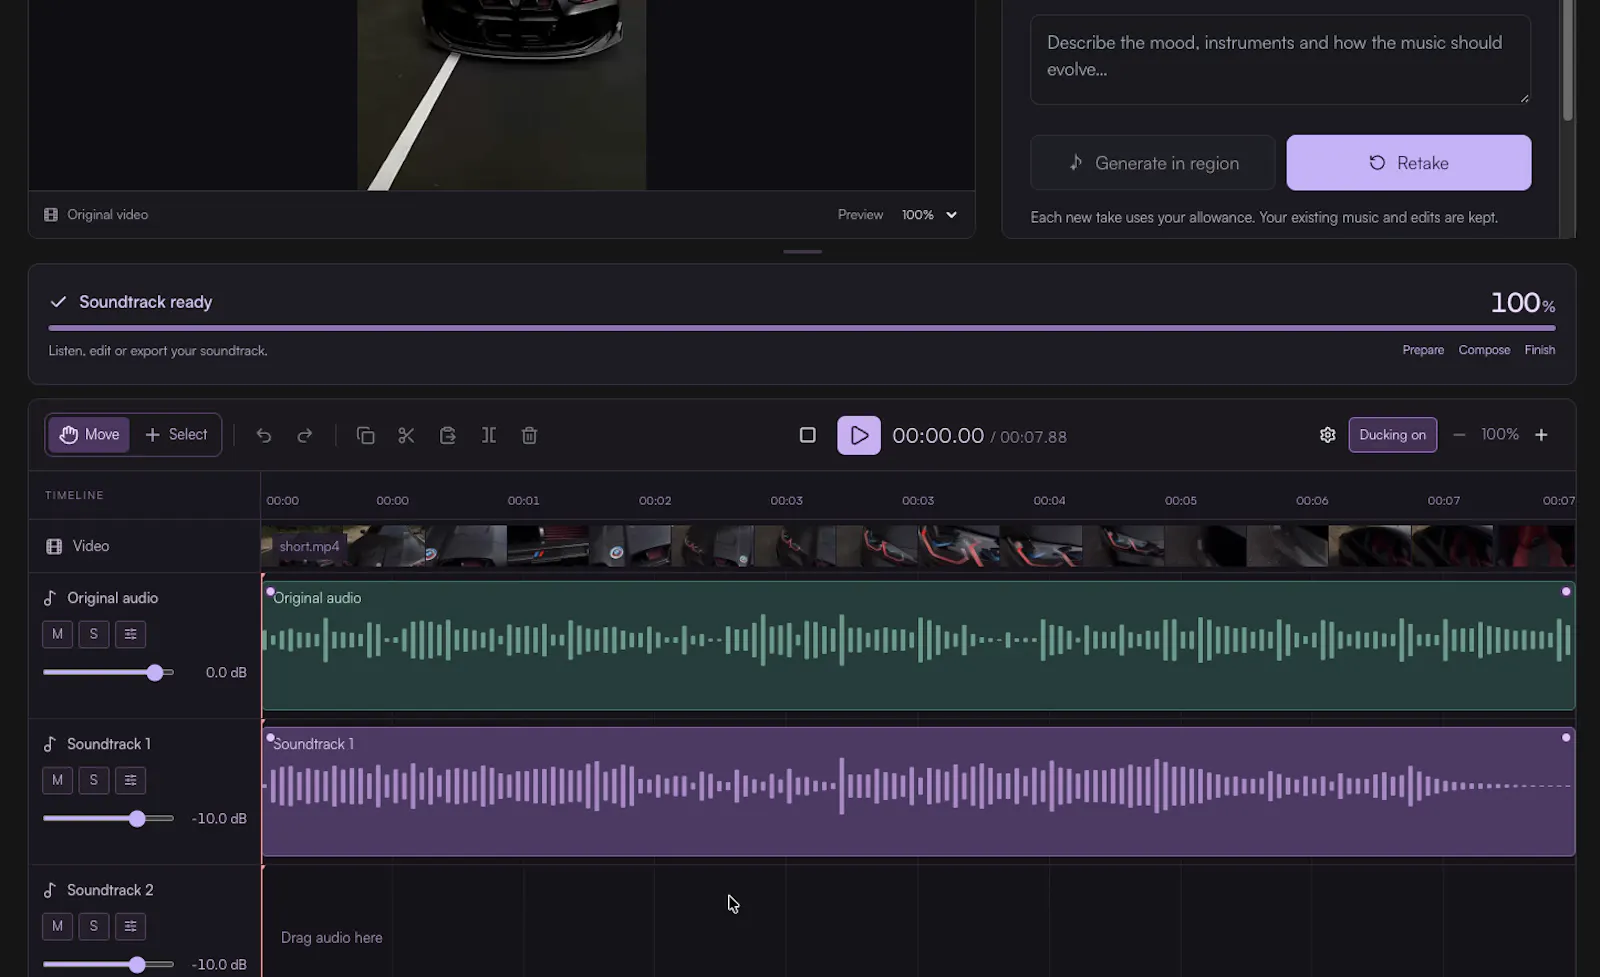Start playback with the play button
The height and width of the screenshot is (977, 1600).
[x=859, y=435]
